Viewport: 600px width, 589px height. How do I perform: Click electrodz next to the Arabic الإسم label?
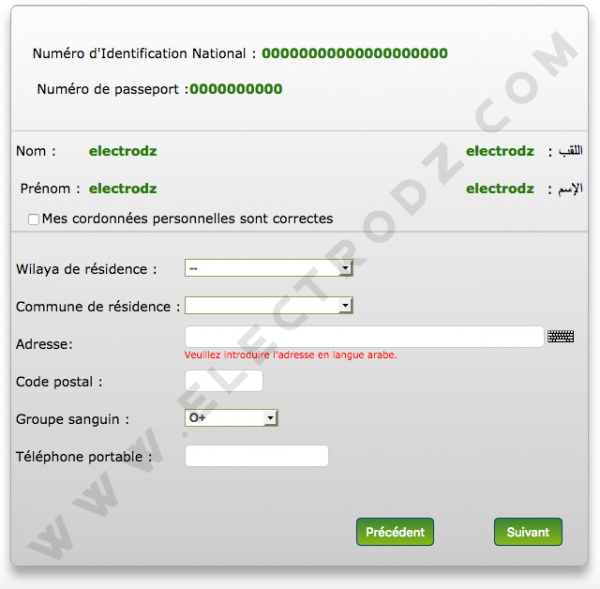pos(500,189)
